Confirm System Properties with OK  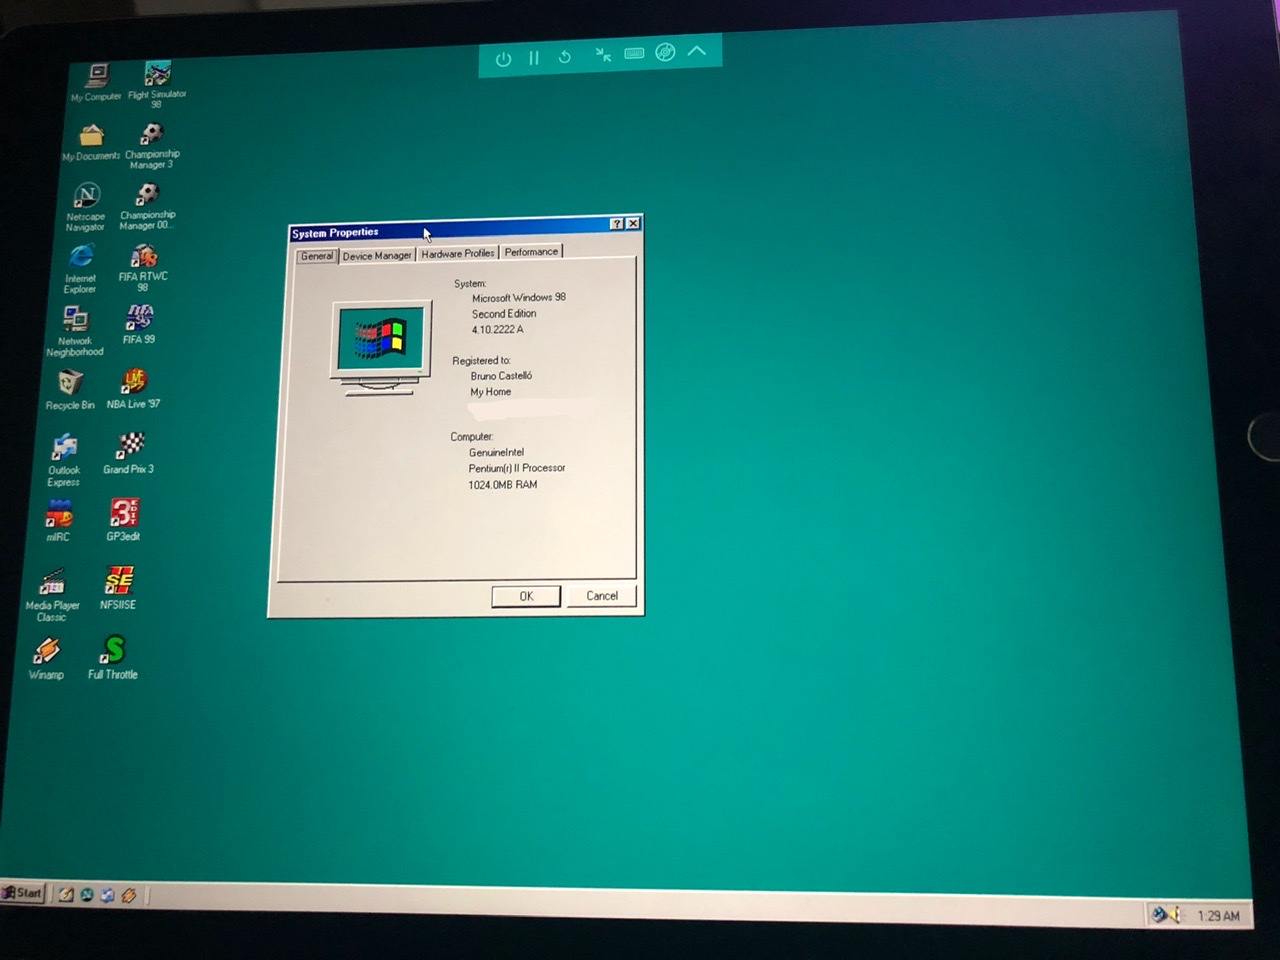pyautogui.click(x=526, y=596)
